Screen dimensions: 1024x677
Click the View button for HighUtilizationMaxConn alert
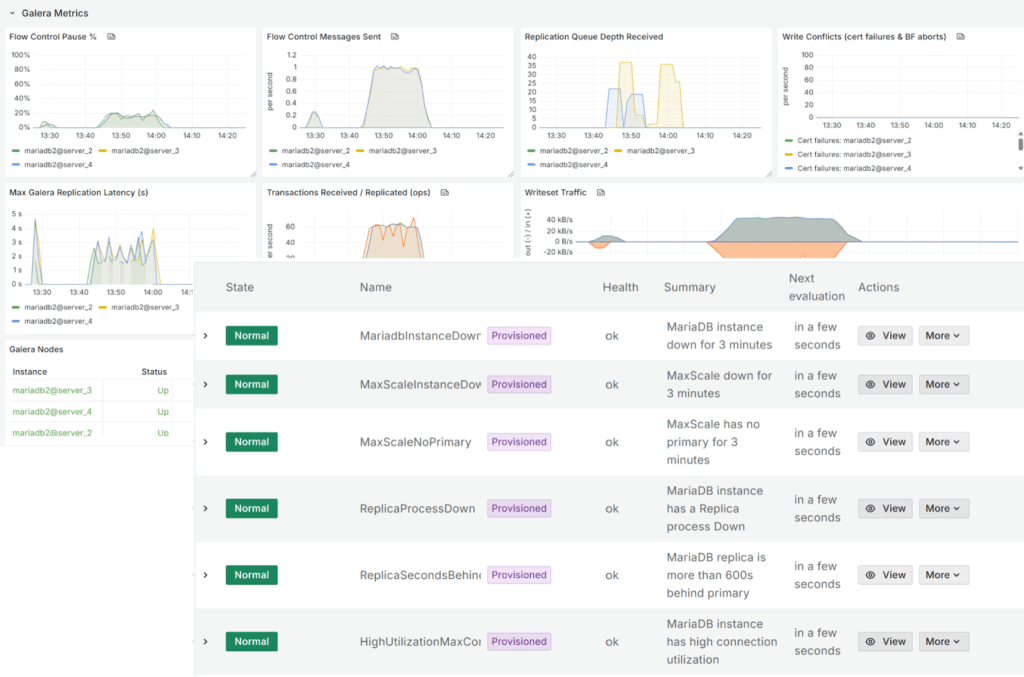coord(885,641)
